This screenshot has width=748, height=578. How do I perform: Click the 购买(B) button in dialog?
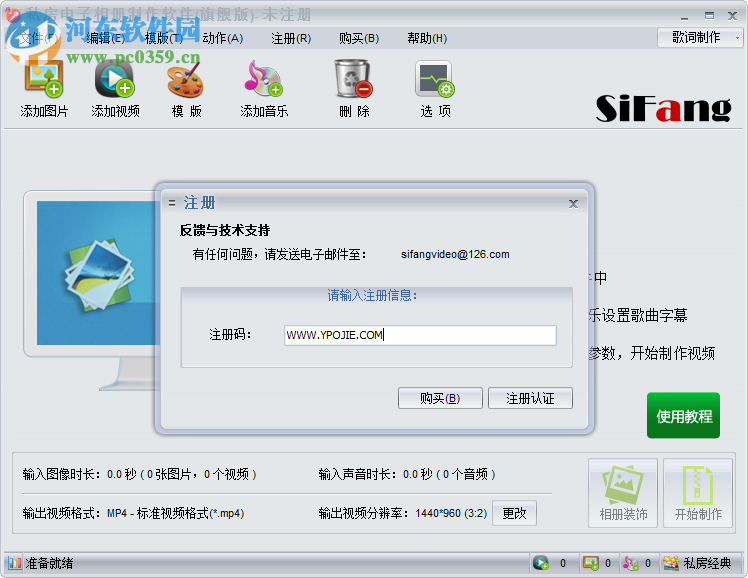click(x=440, y=398)
